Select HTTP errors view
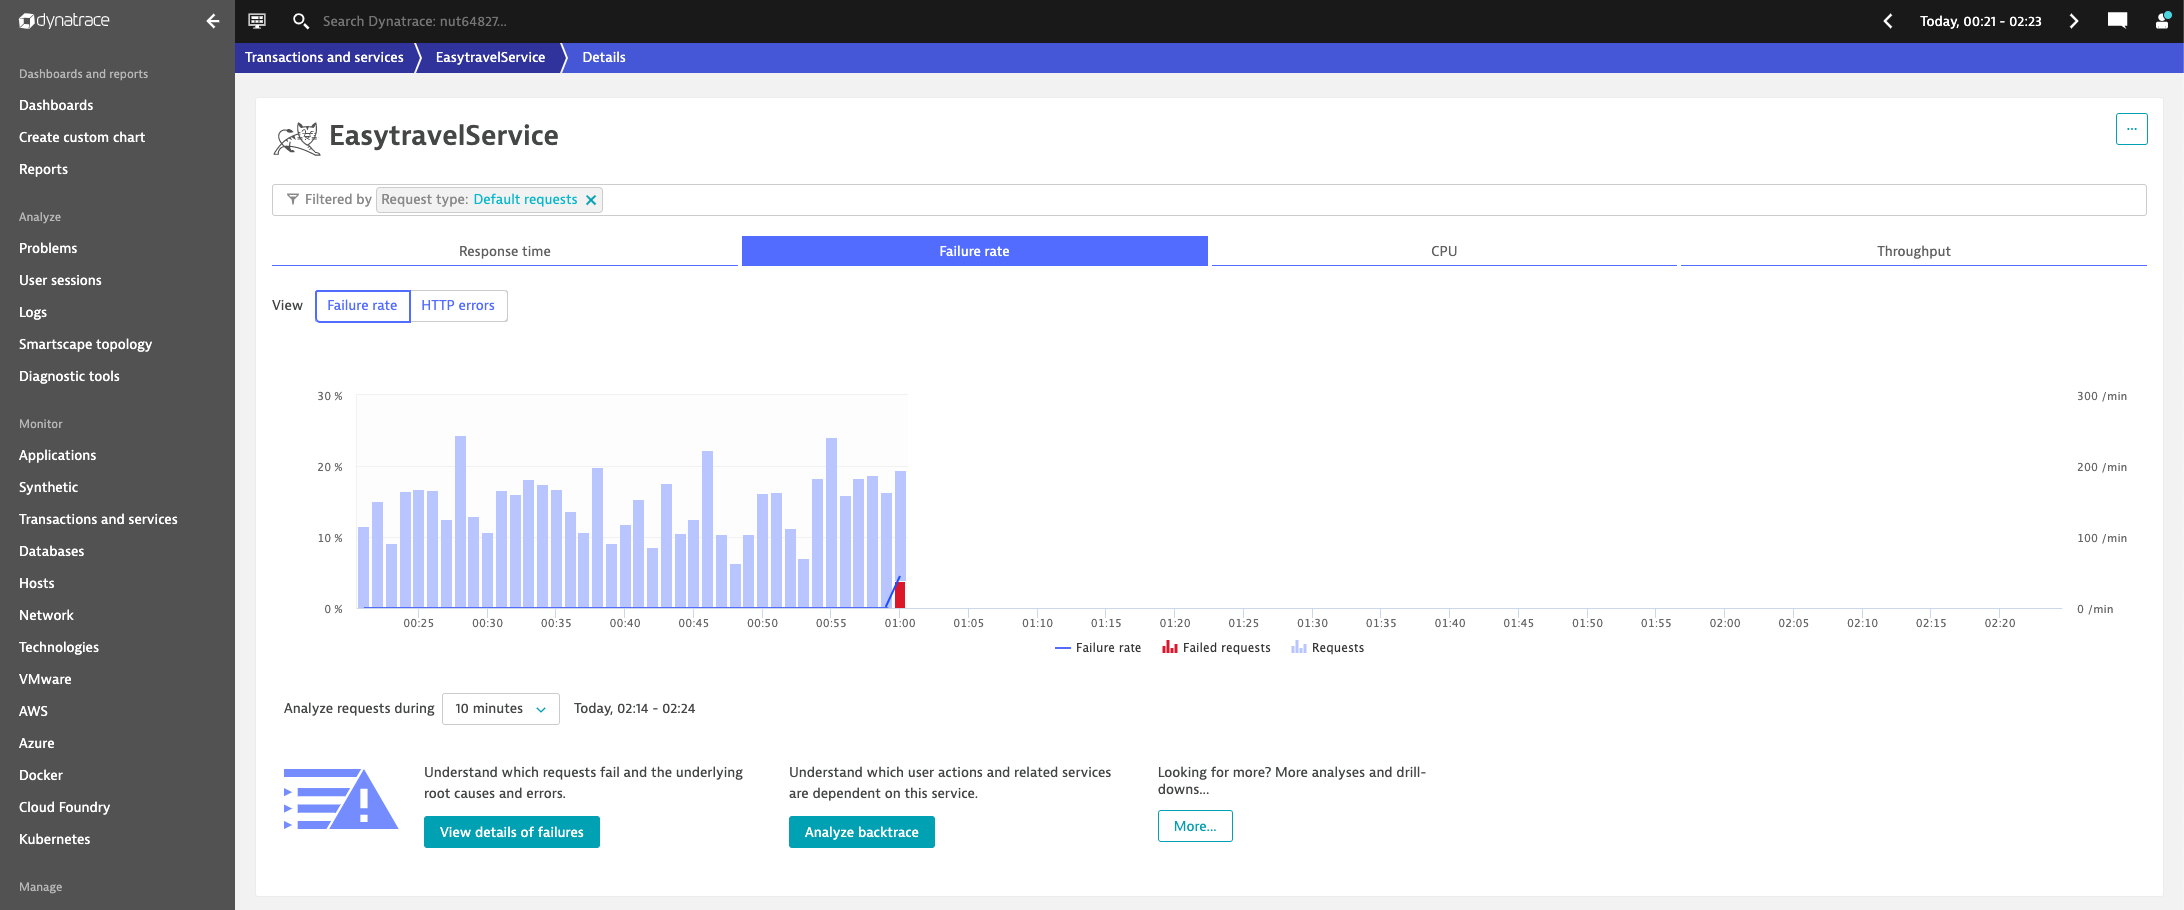The height and width of the screenshot is (910, 2184). pos(458,306)
